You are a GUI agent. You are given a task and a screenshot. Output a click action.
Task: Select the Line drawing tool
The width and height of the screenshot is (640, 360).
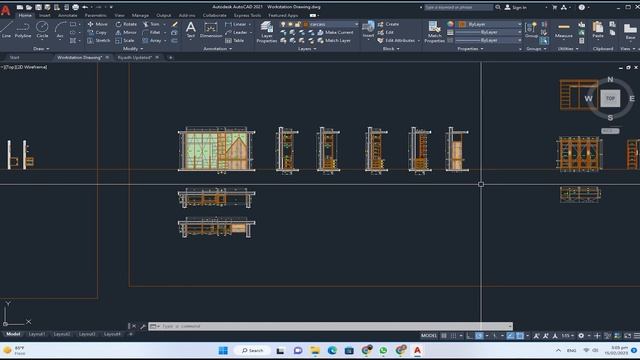click(6, 30)
